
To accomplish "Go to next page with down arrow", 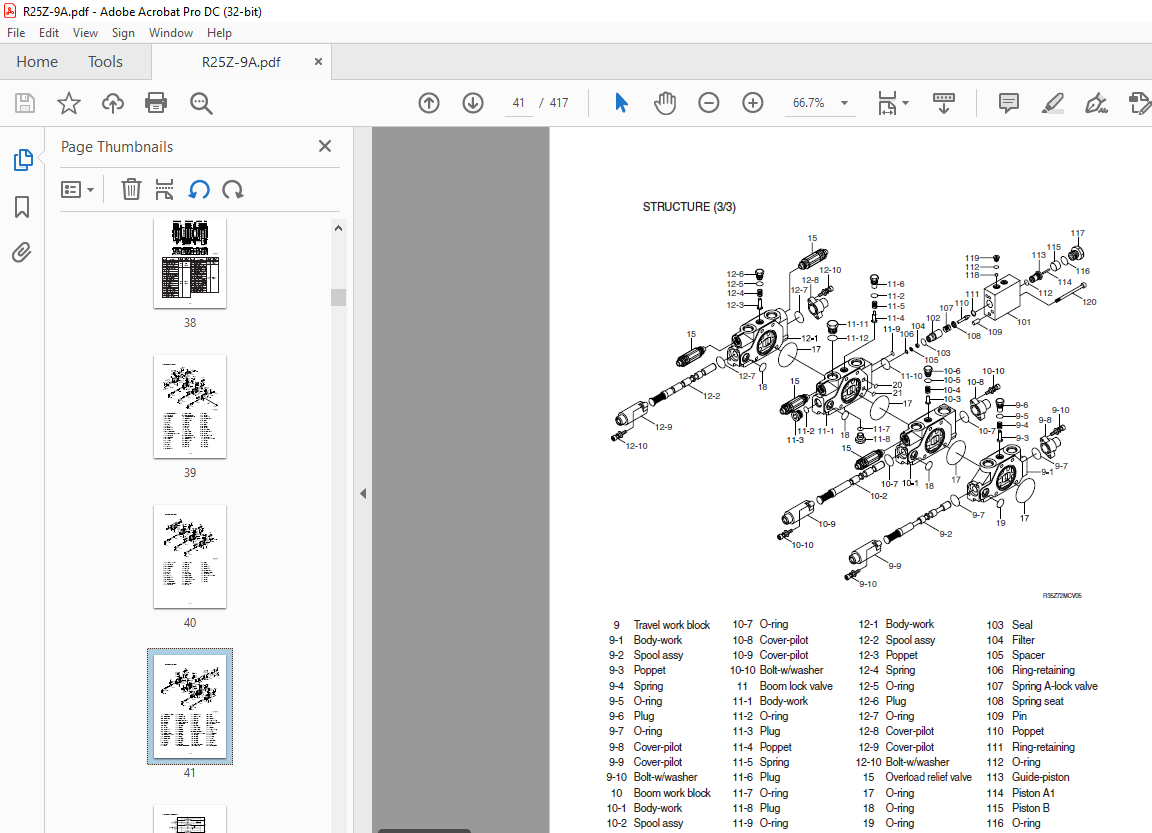I will coord(473,103).
